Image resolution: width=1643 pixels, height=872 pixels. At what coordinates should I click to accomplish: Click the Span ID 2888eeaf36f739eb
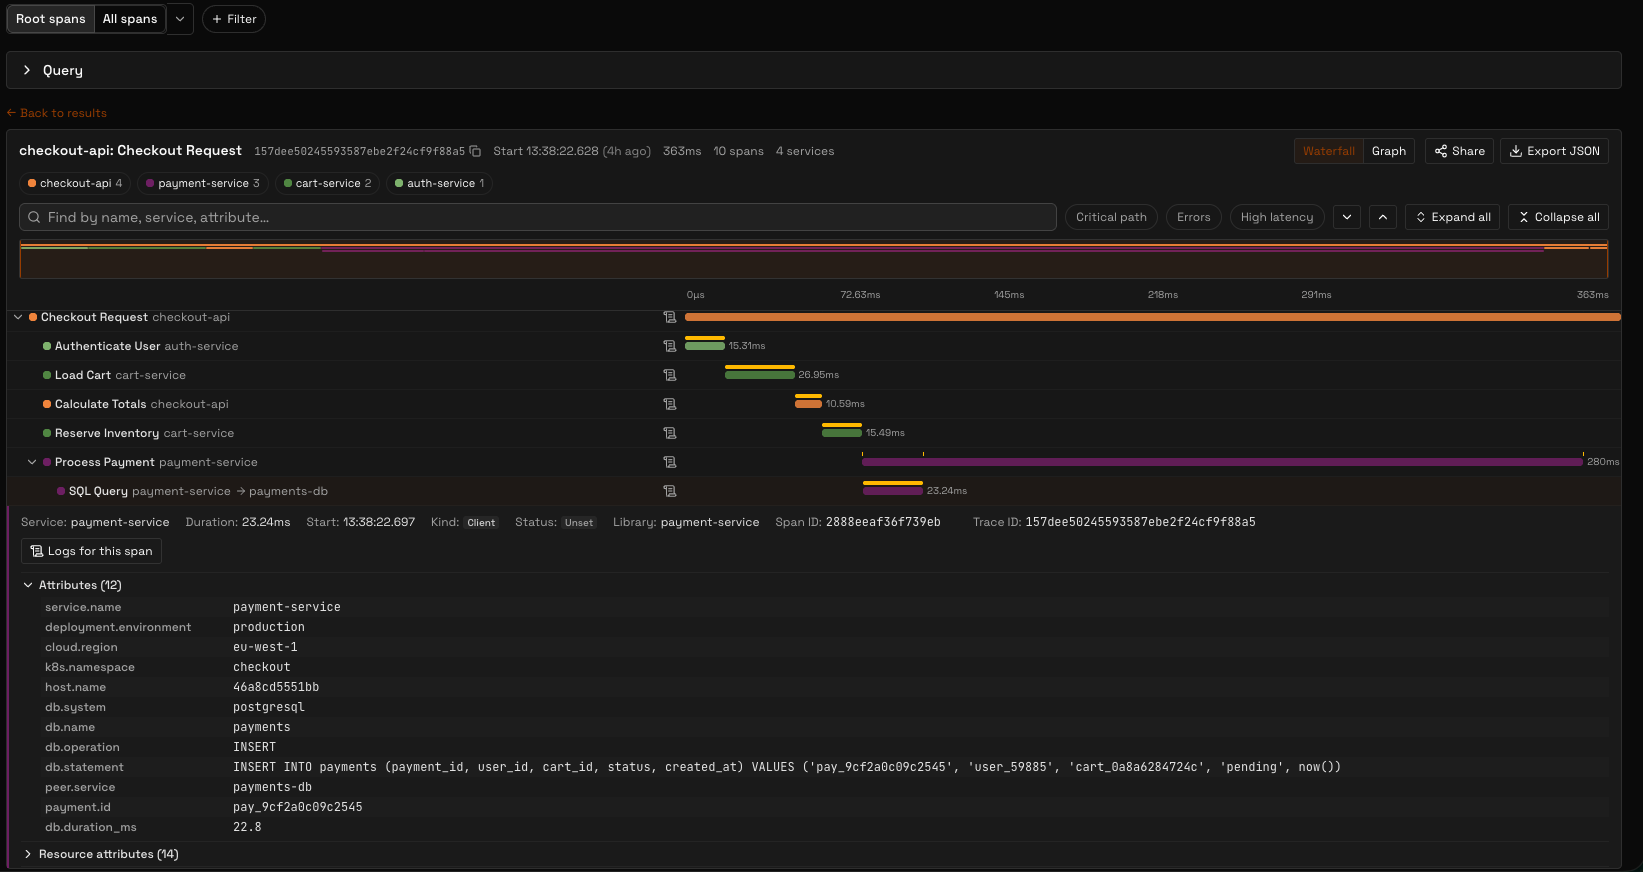(x=883, y=522)
